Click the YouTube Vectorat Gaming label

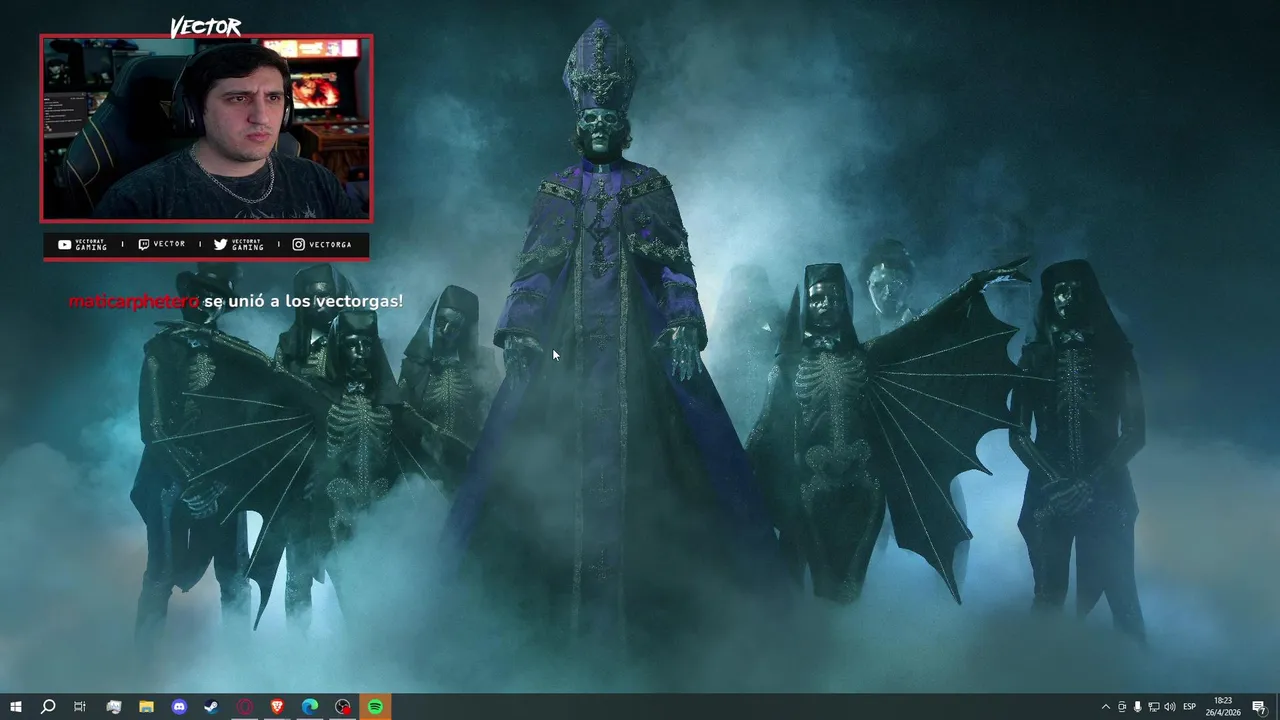pyautogui.click(x=83, y=244)
